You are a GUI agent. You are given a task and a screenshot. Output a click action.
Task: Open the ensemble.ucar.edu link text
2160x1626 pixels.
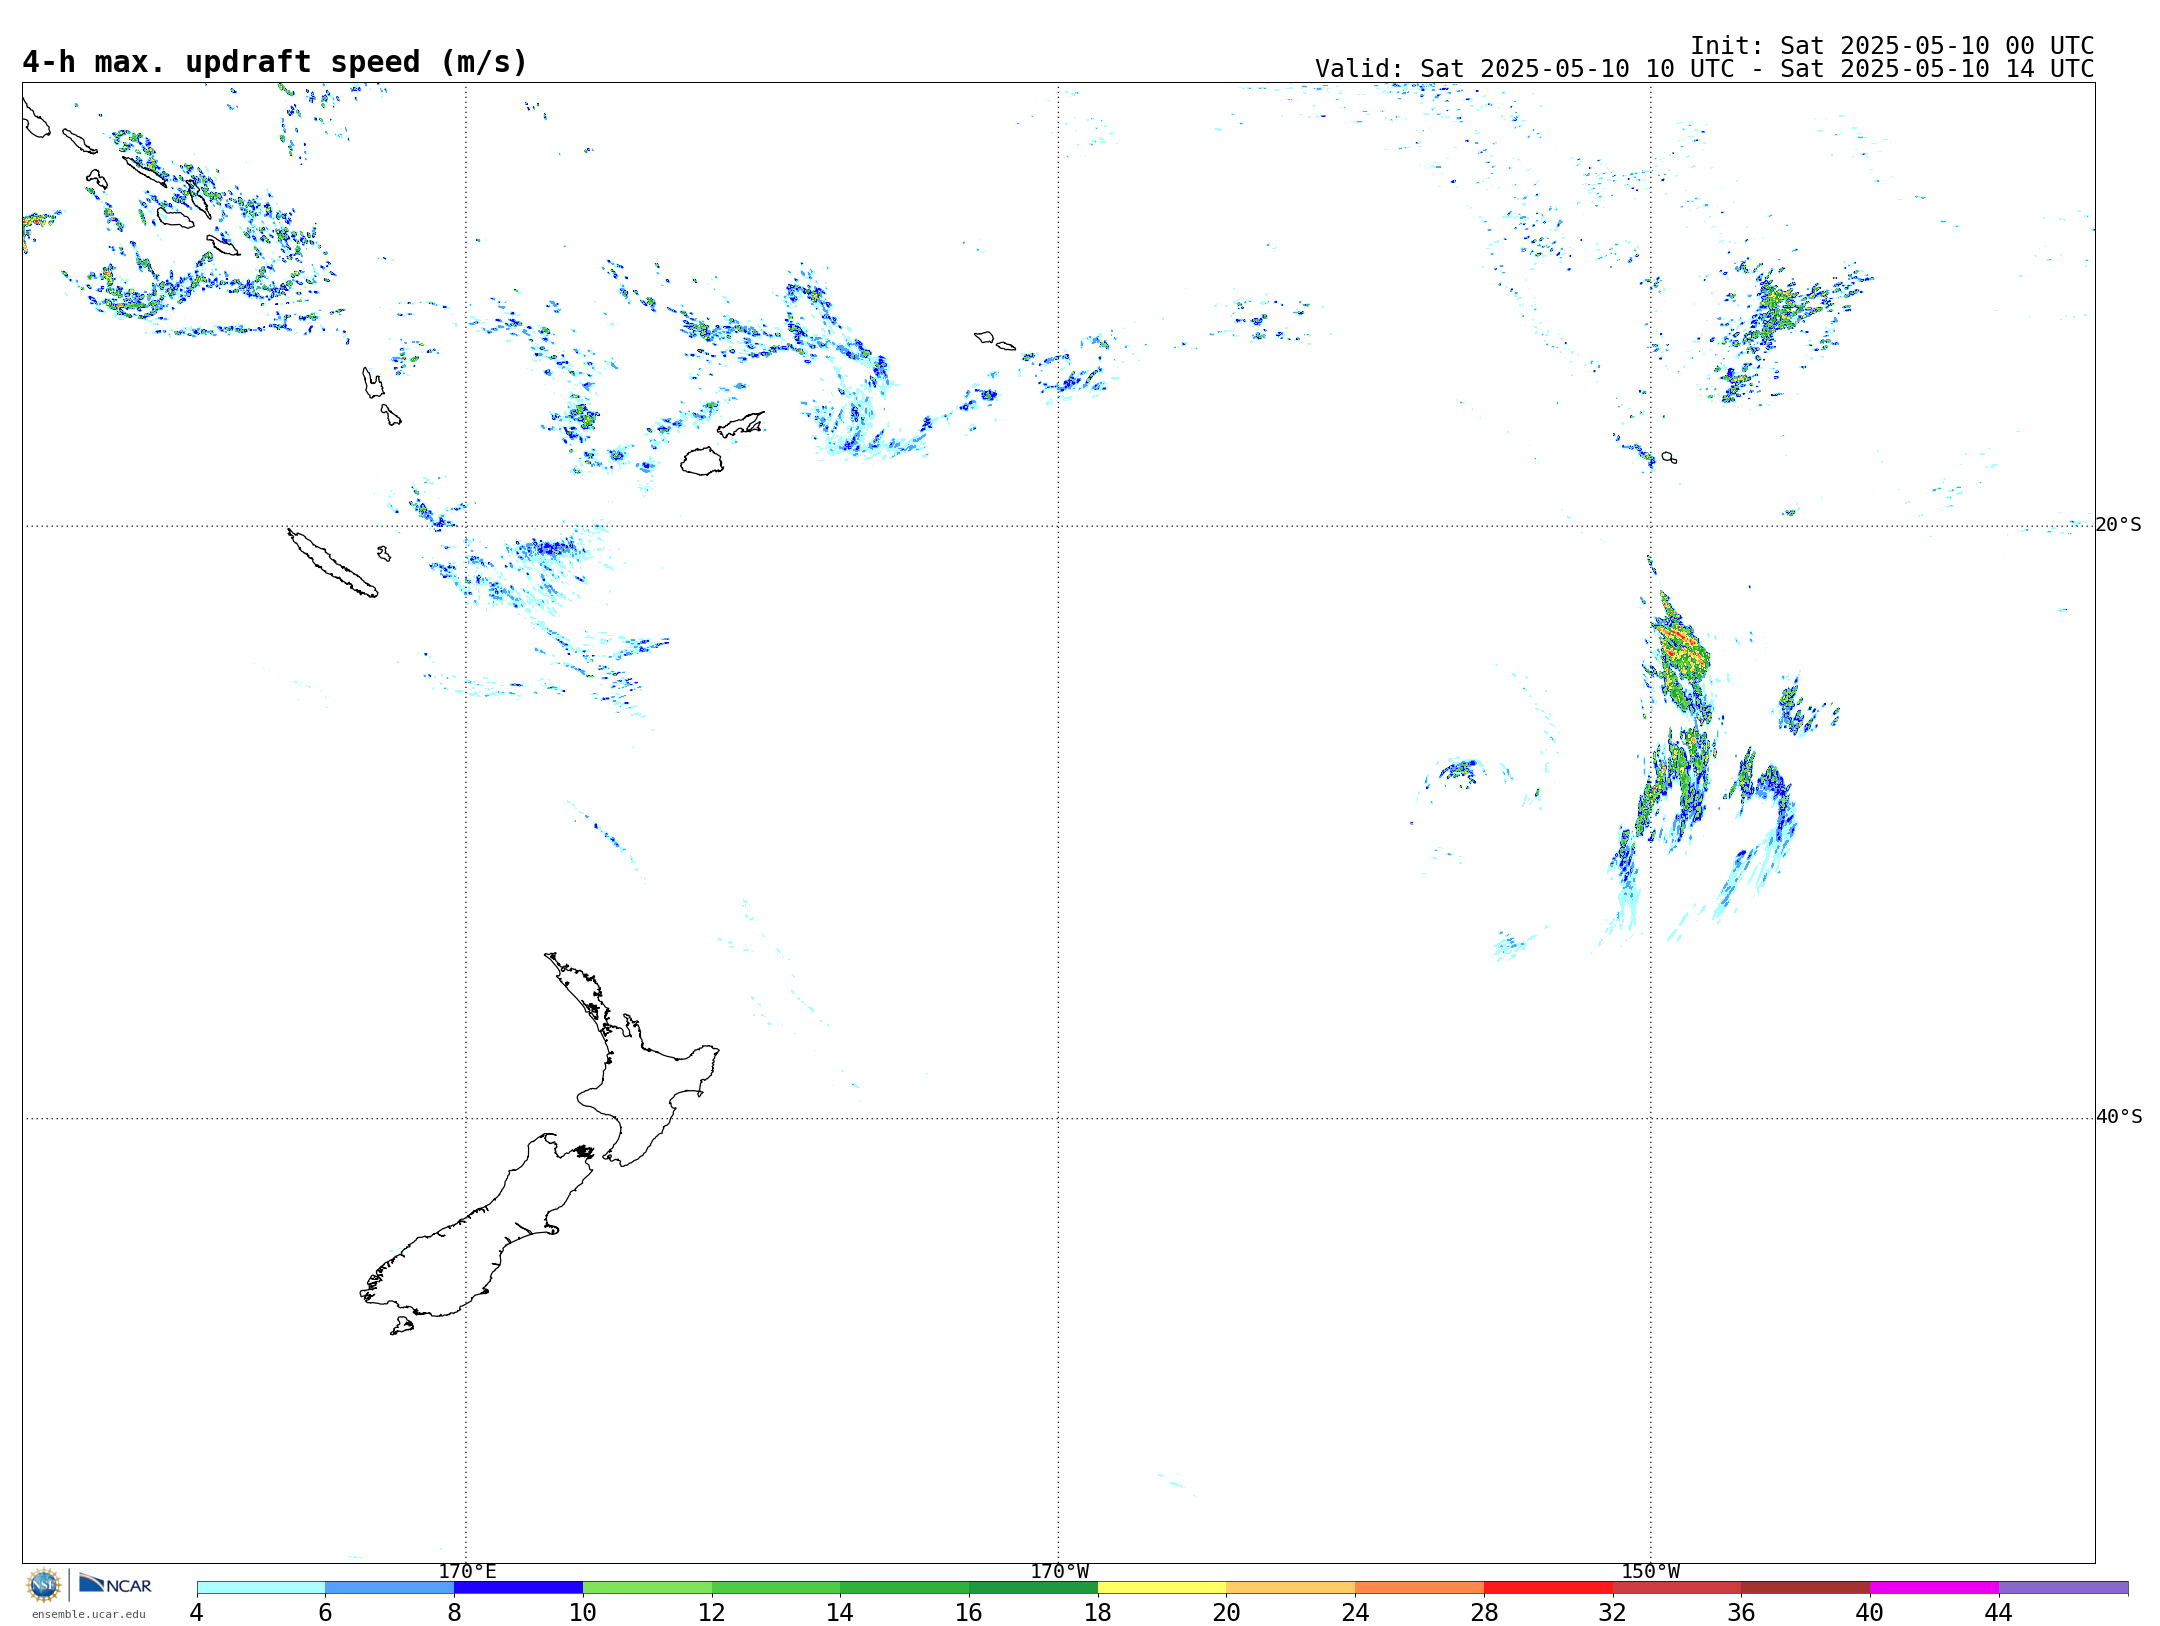(89, 1614)
